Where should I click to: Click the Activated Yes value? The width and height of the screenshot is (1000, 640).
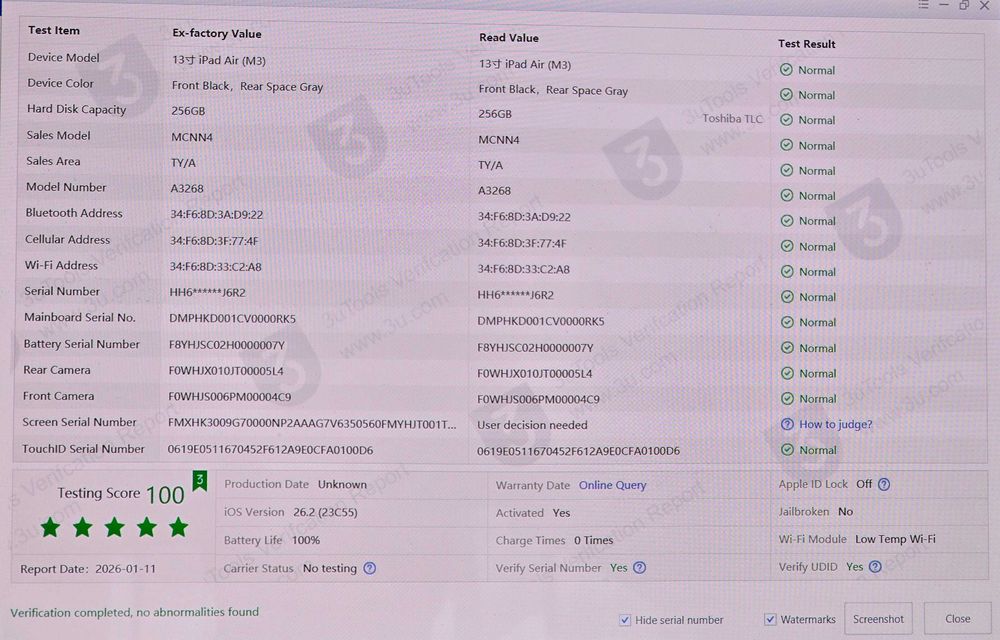click(561, 513)
